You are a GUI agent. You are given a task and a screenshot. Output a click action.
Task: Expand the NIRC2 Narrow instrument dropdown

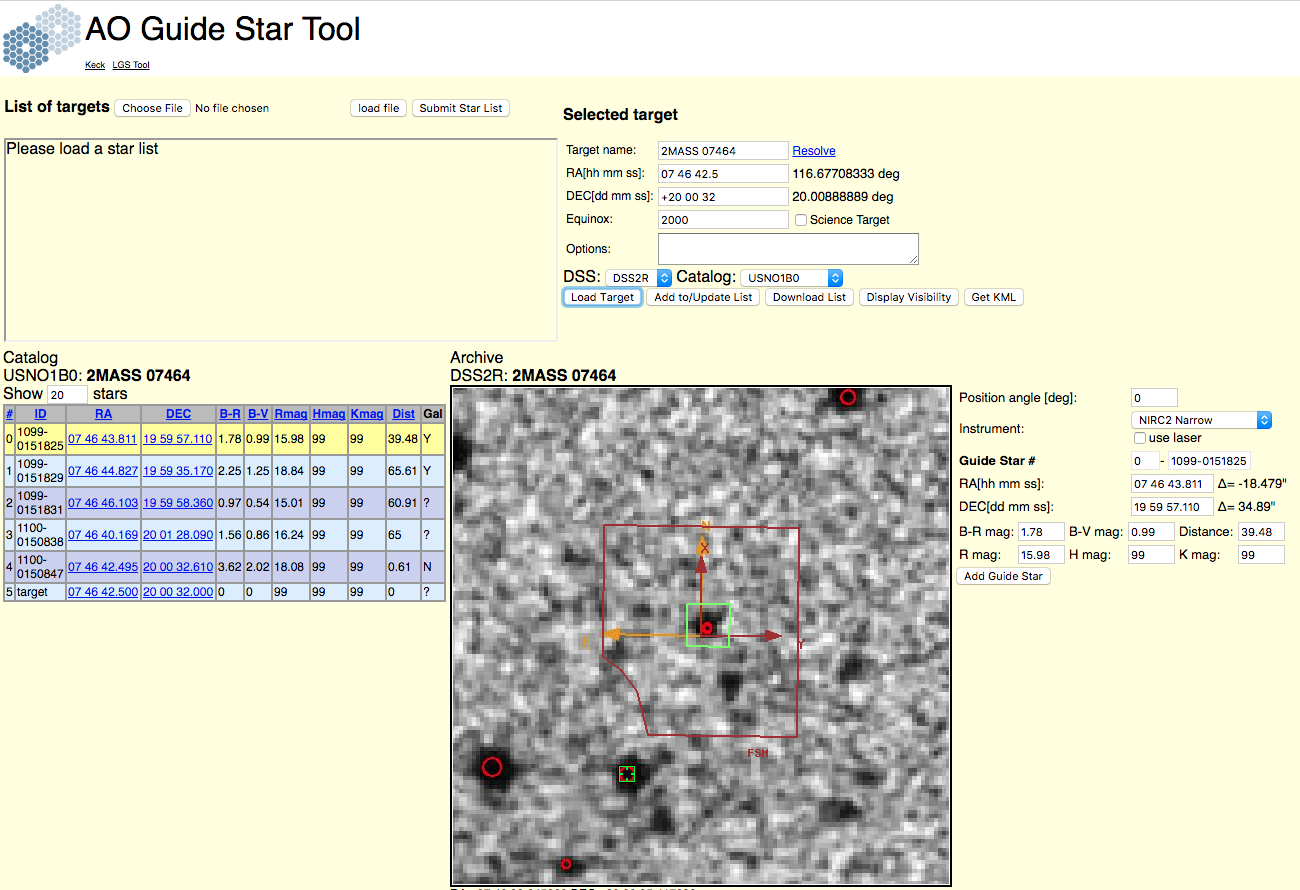1202,420
